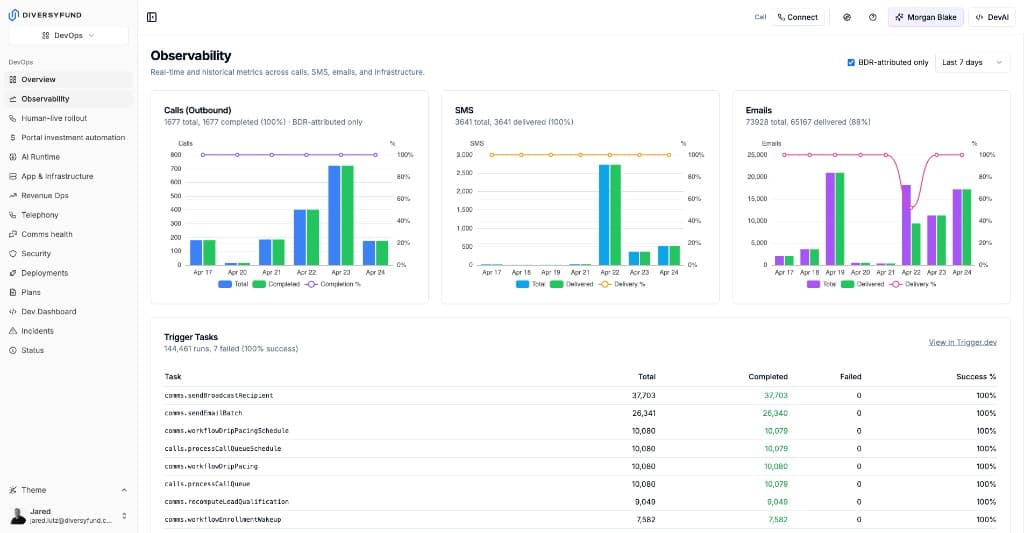Click the Revenue Ops trend icon

[12, 195]
